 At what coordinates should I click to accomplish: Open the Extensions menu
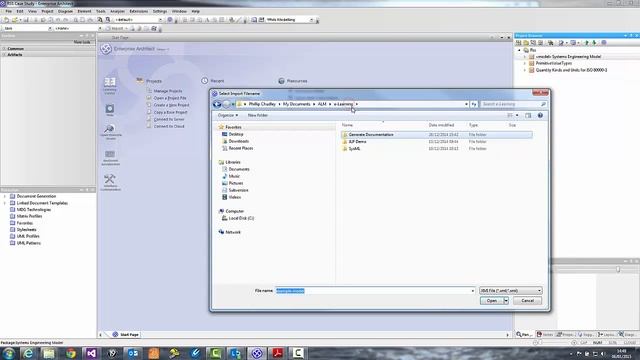click(139, 11)
